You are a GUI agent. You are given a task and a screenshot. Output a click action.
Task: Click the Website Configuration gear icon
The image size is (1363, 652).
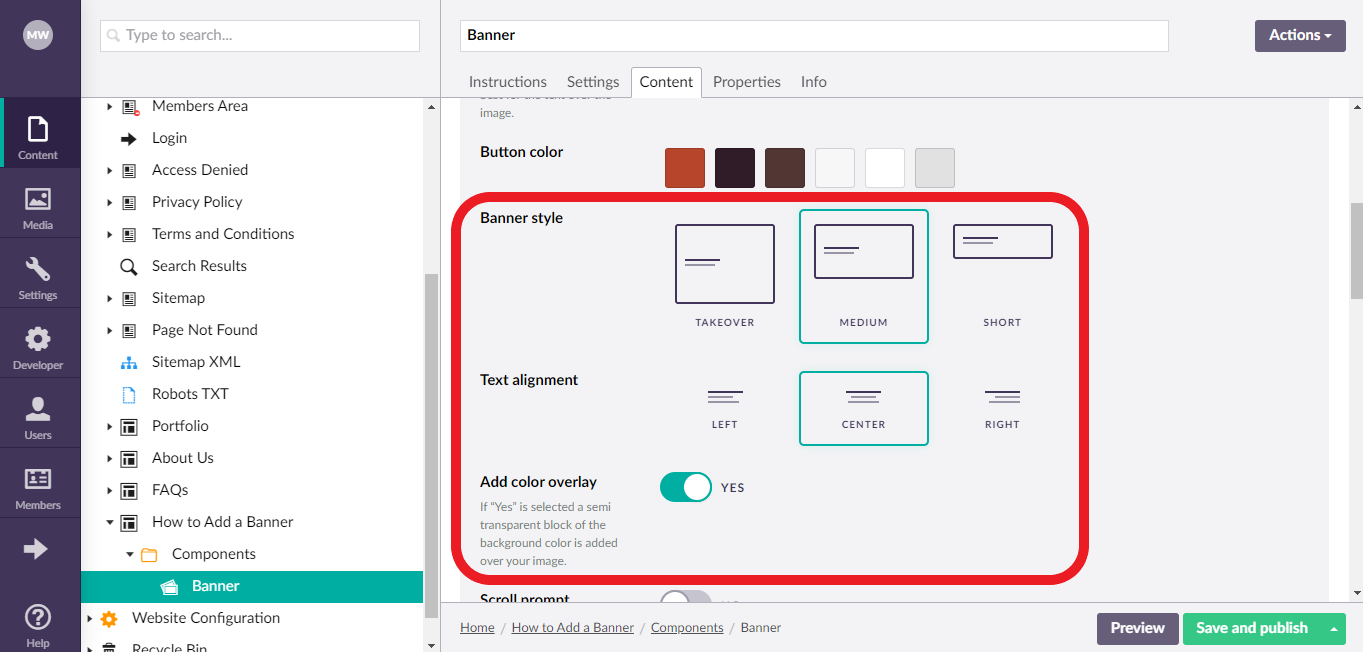(109, 618)
